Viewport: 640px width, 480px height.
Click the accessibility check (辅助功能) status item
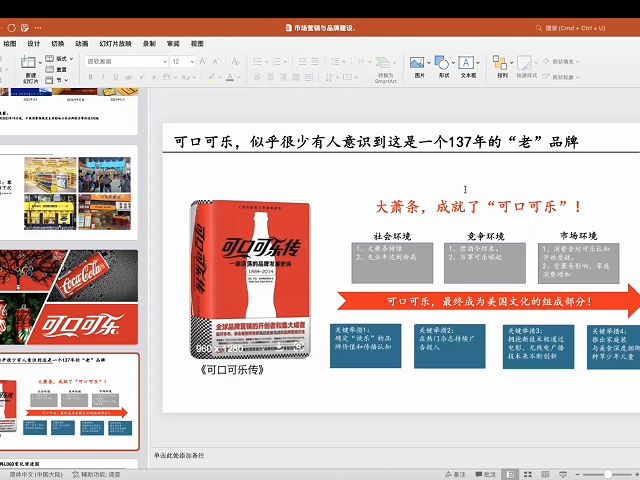(x=96, y=474)
